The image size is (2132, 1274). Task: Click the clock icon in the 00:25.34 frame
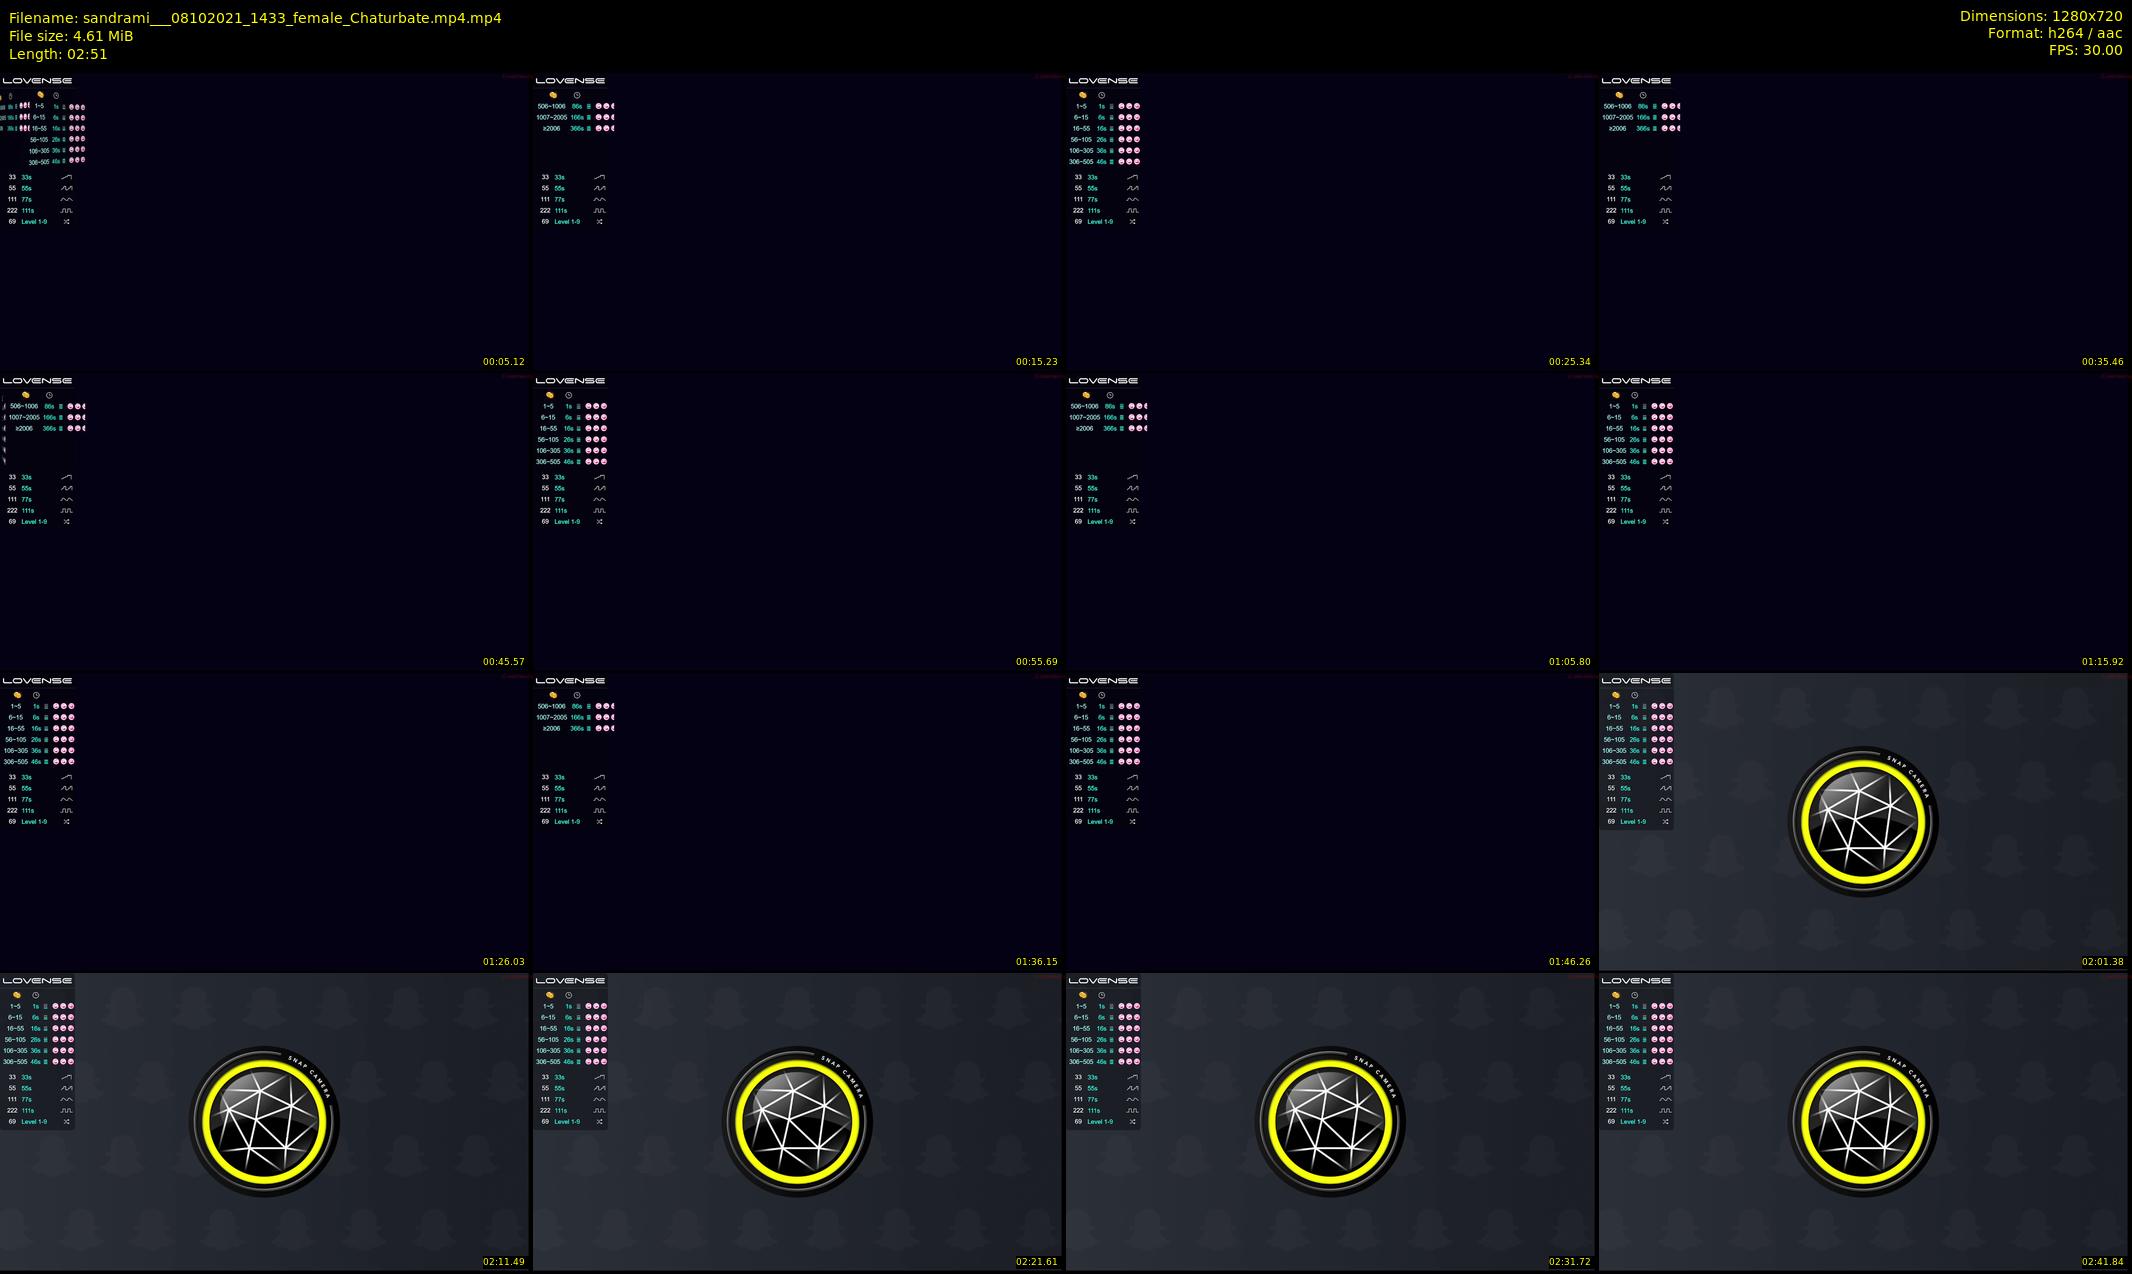pyautogui.click(x=1101, y=95)
